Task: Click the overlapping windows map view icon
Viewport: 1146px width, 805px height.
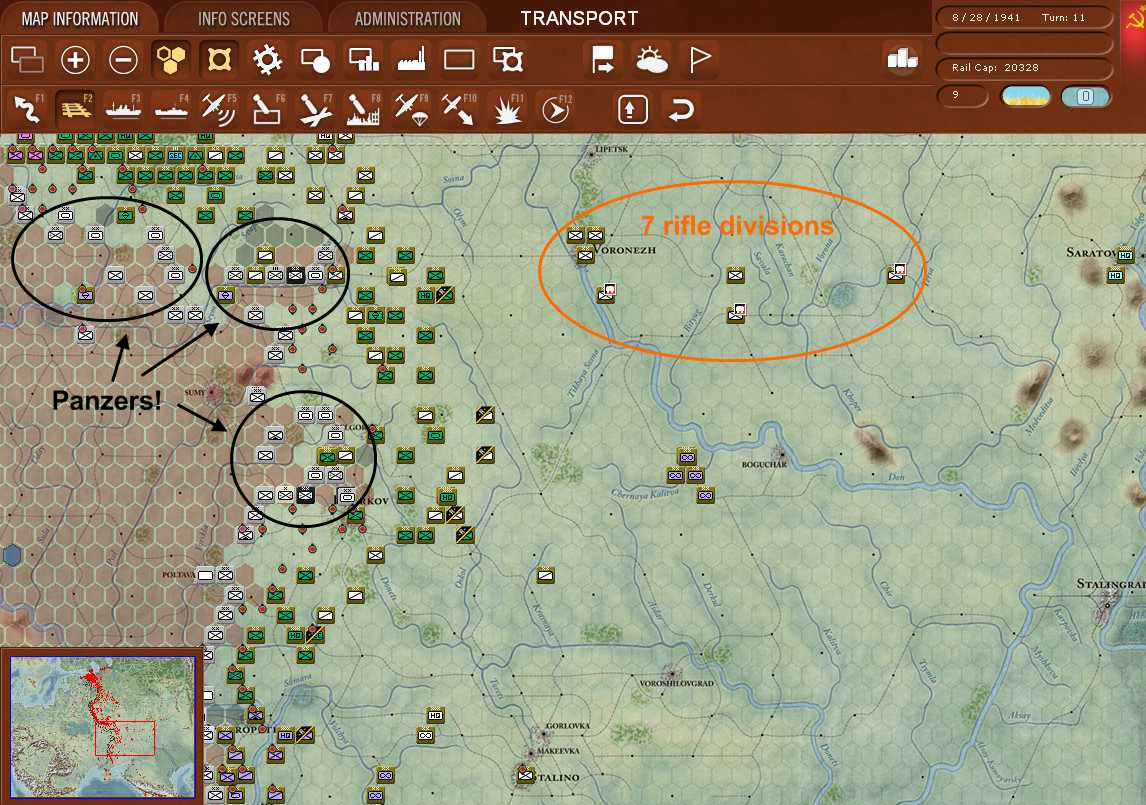Action: (x=28, y=59)
